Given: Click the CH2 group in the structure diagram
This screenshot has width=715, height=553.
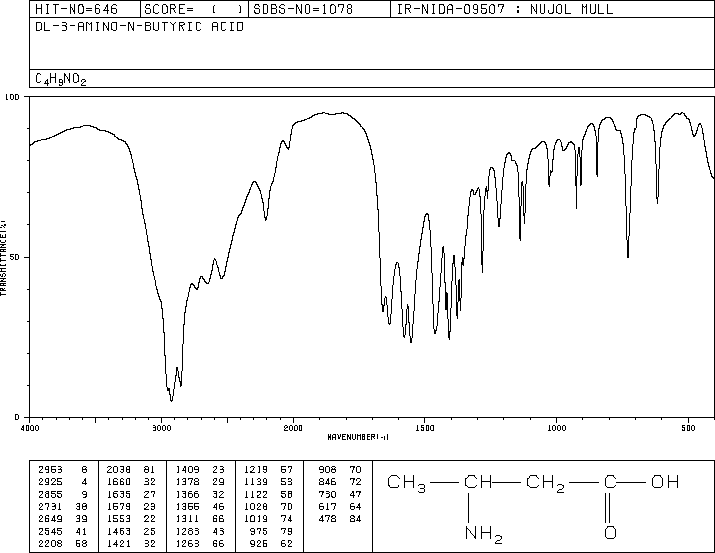Looking at the screenshot, I should click(545, 483).
